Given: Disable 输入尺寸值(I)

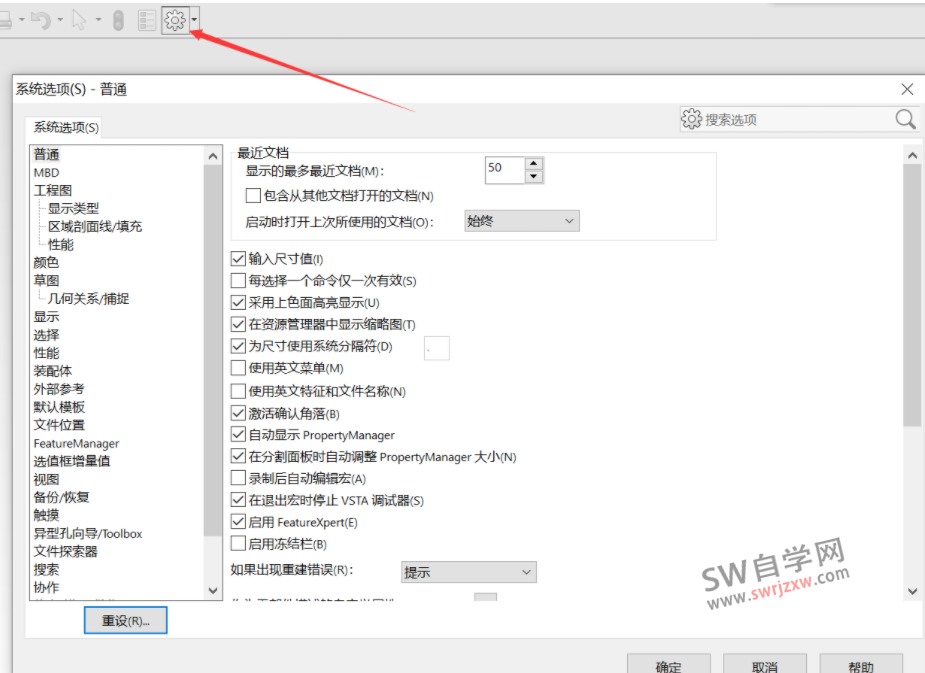Looking at the screenshot, I should pos(238,258).
